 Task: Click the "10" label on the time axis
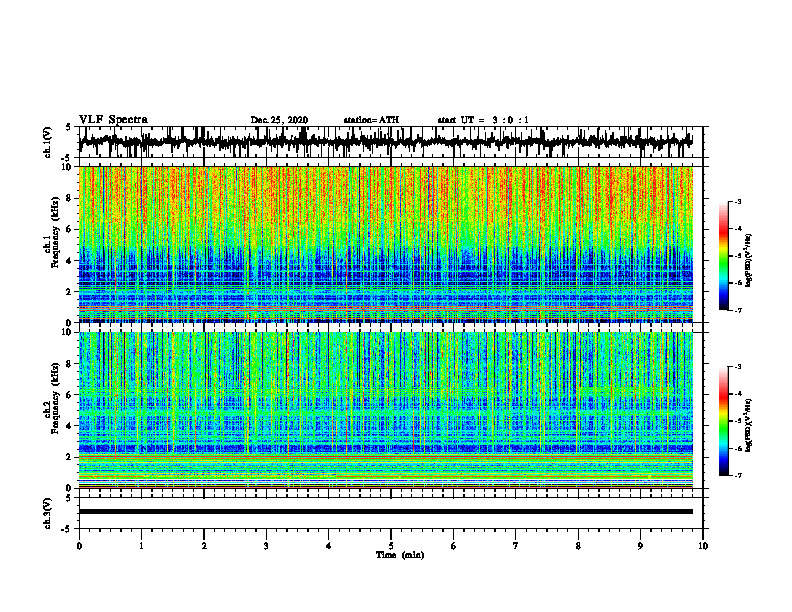point(703,546)
